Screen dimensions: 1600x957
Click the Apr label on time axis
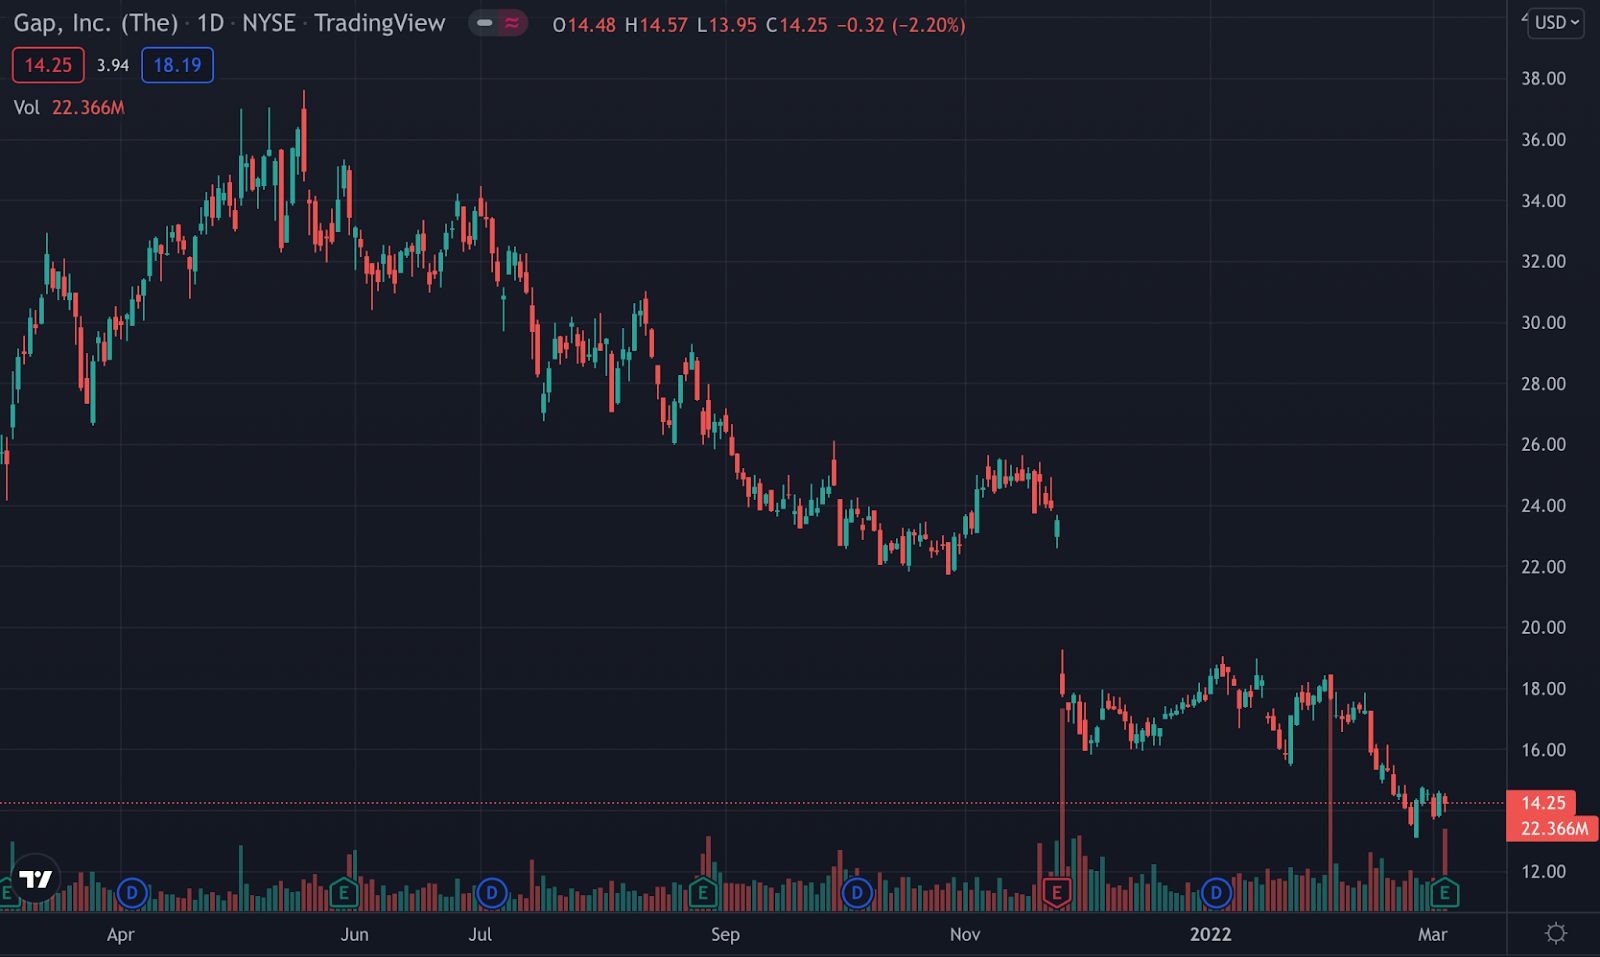[120, 935]
